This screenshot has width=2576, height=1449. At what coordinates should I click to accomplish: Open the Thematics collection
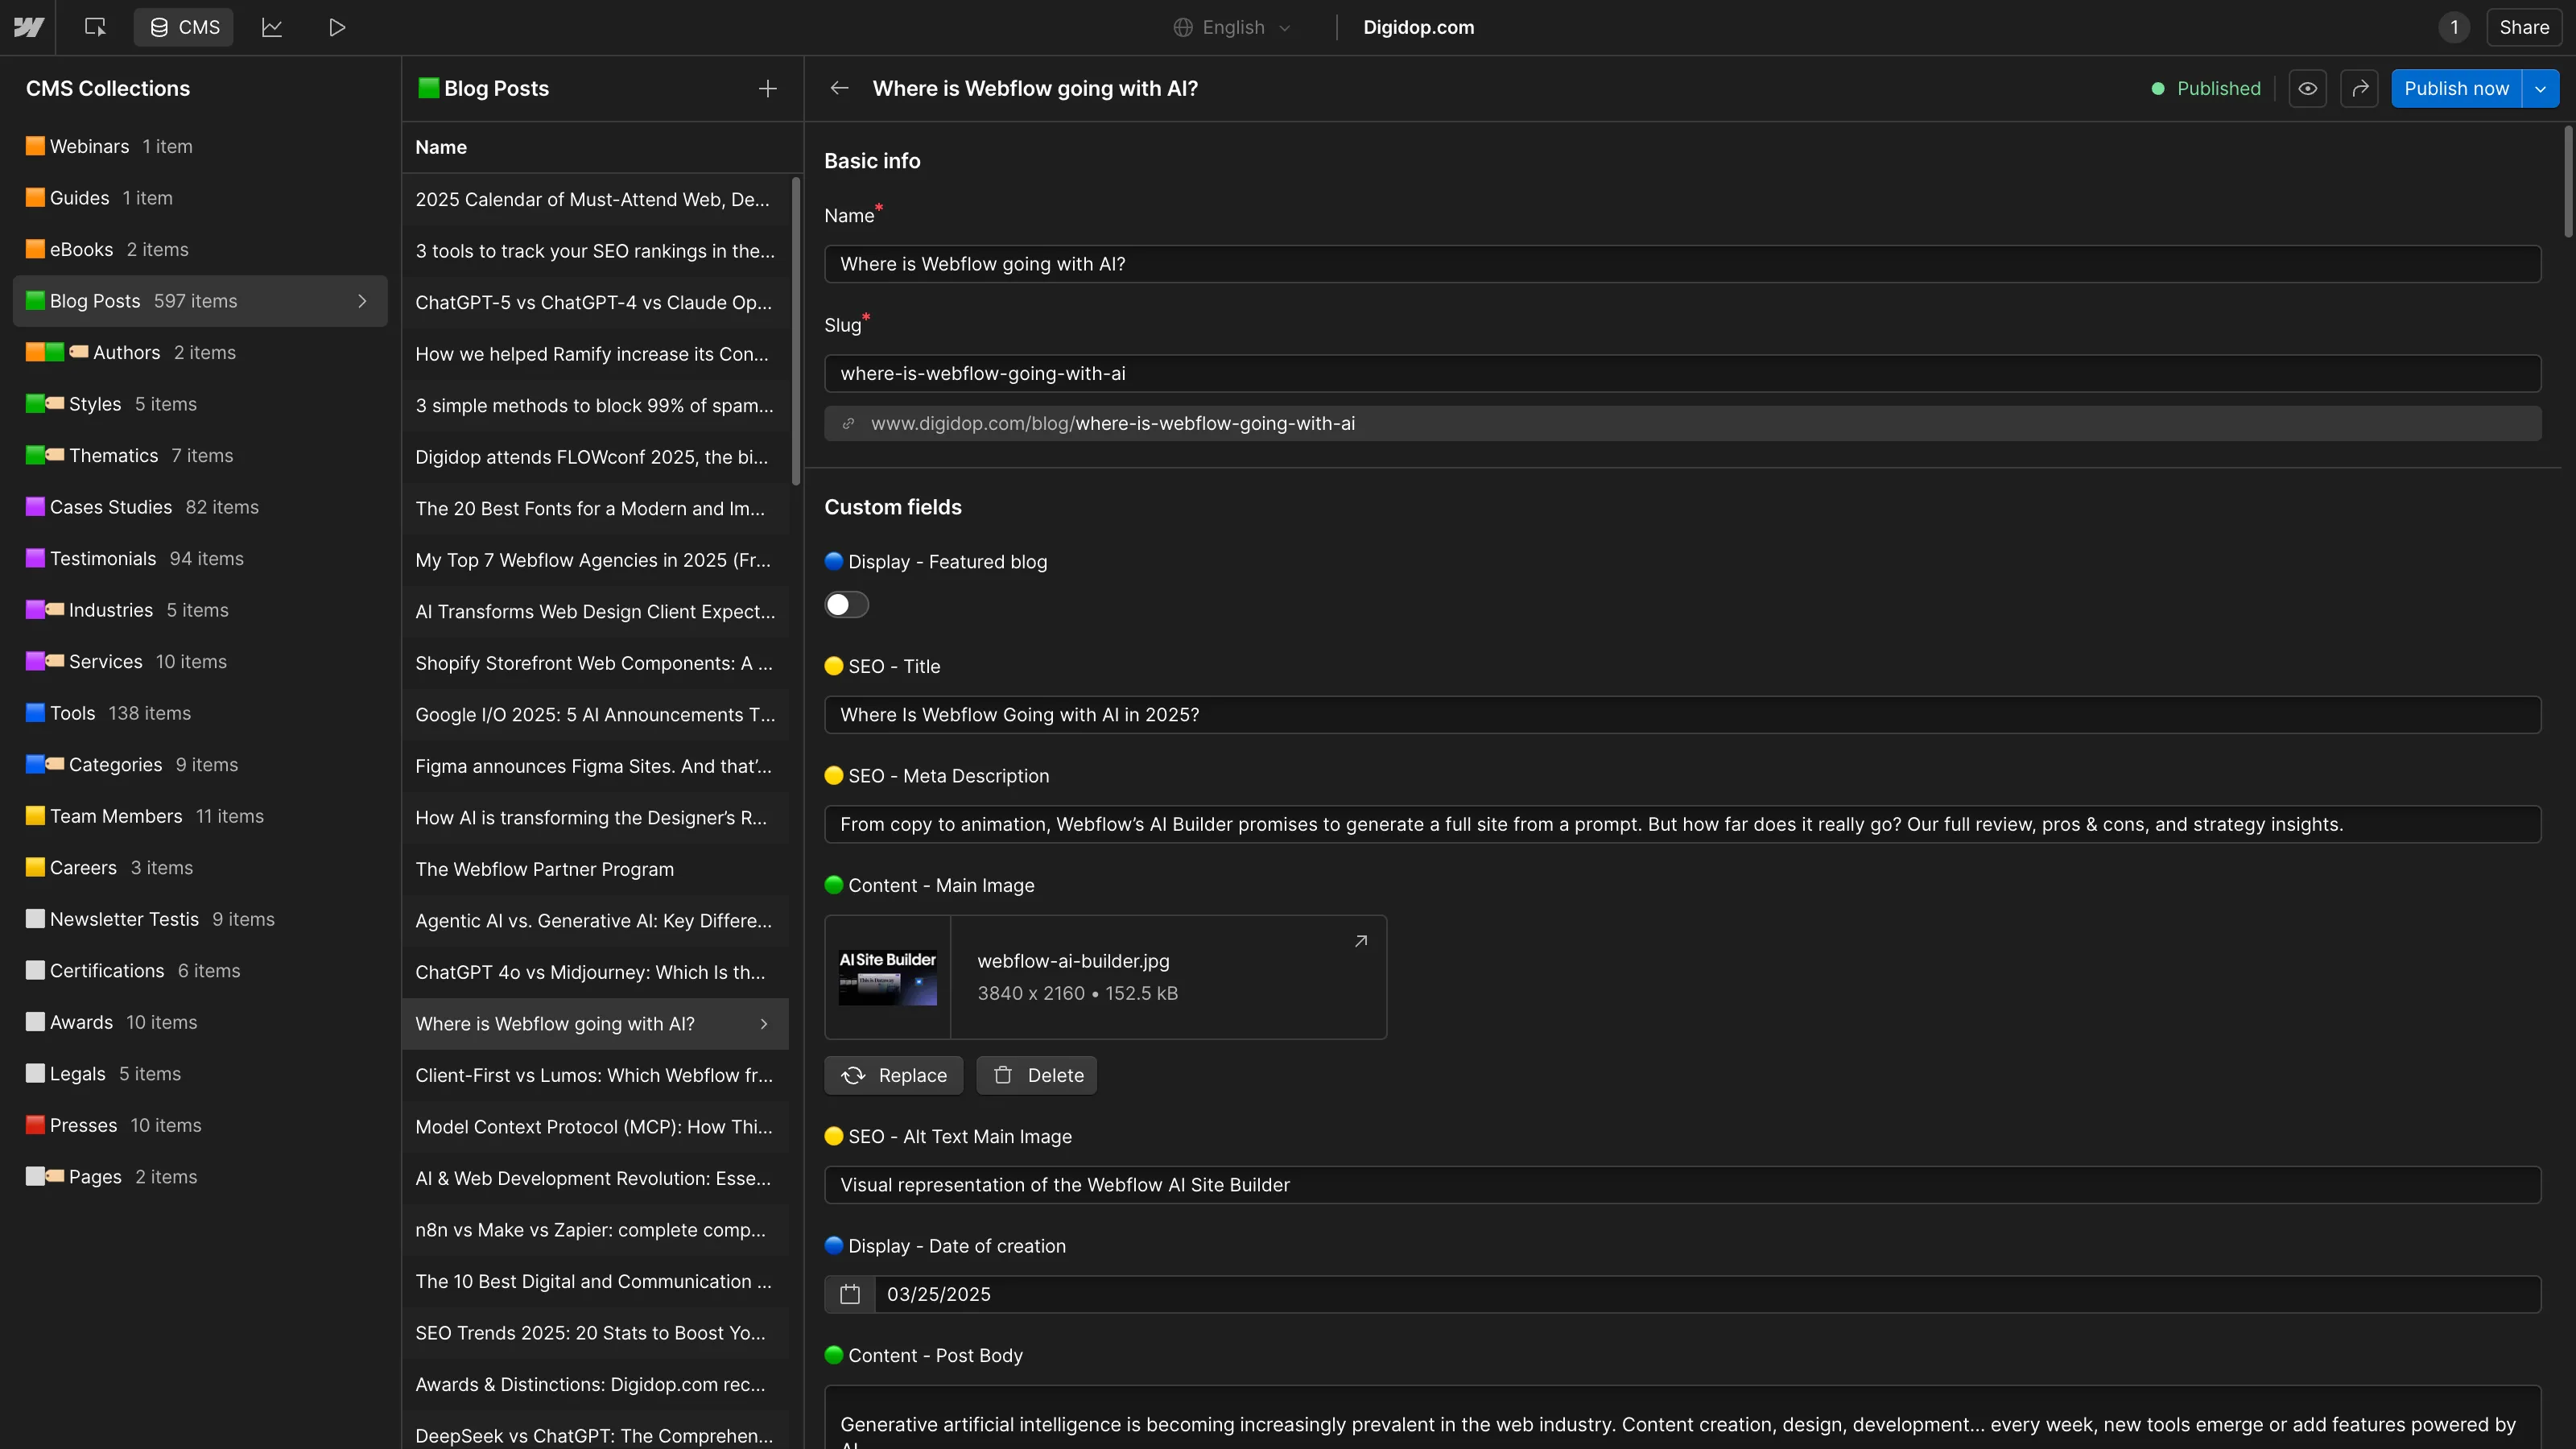[x=200, y=455]
